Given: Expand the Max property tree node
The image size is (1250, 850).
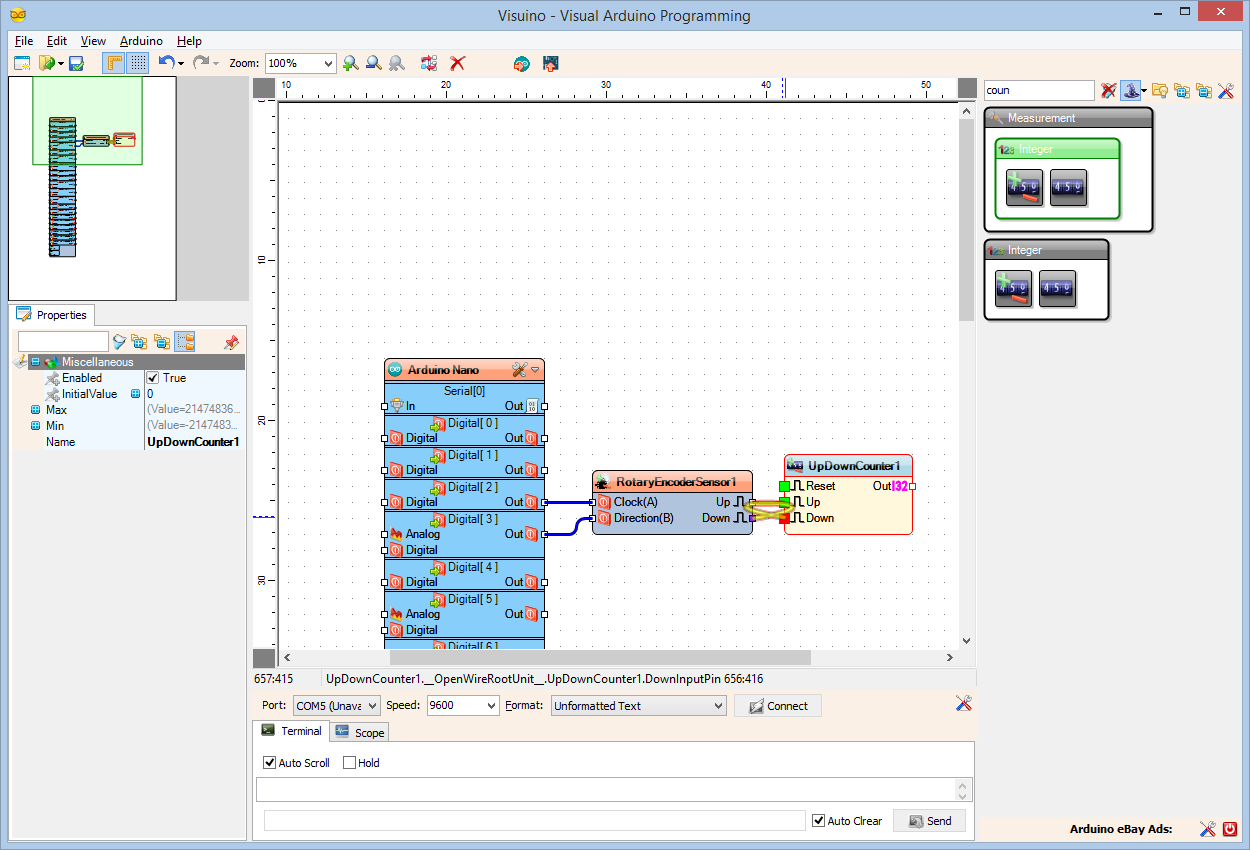Looking at the screenshot, I should click(x=36, y=410).
